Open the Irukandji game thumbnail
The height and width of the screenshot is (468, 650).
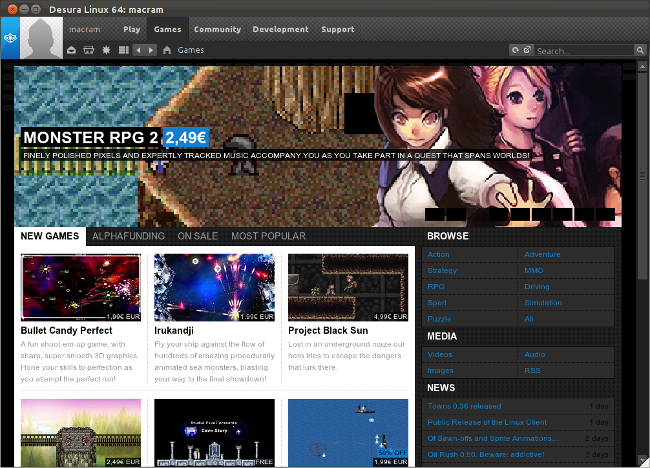coord(214,288)
